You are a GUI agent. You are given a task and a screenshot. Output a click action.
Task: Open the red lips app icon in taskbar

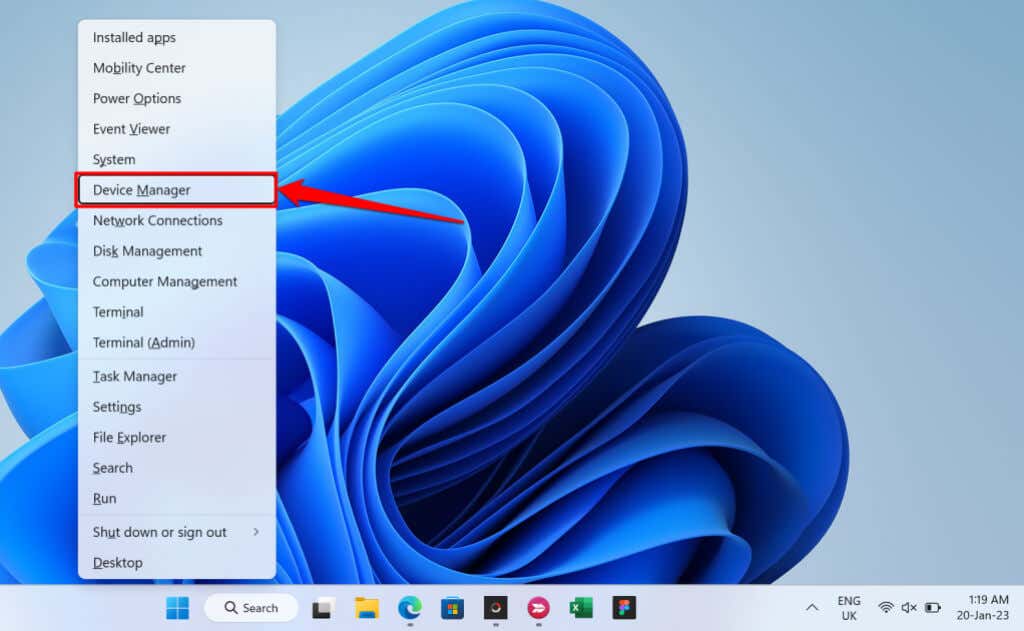(538, 608)
